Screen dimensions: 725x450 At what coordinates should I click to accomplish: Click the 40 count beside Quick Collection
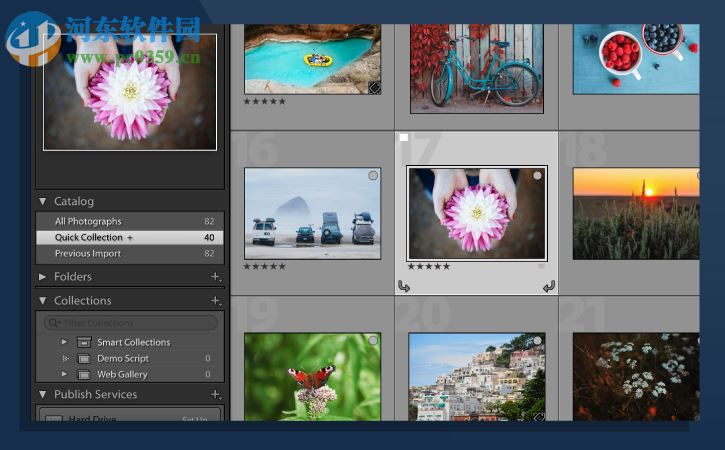click(x=209, y=237)
